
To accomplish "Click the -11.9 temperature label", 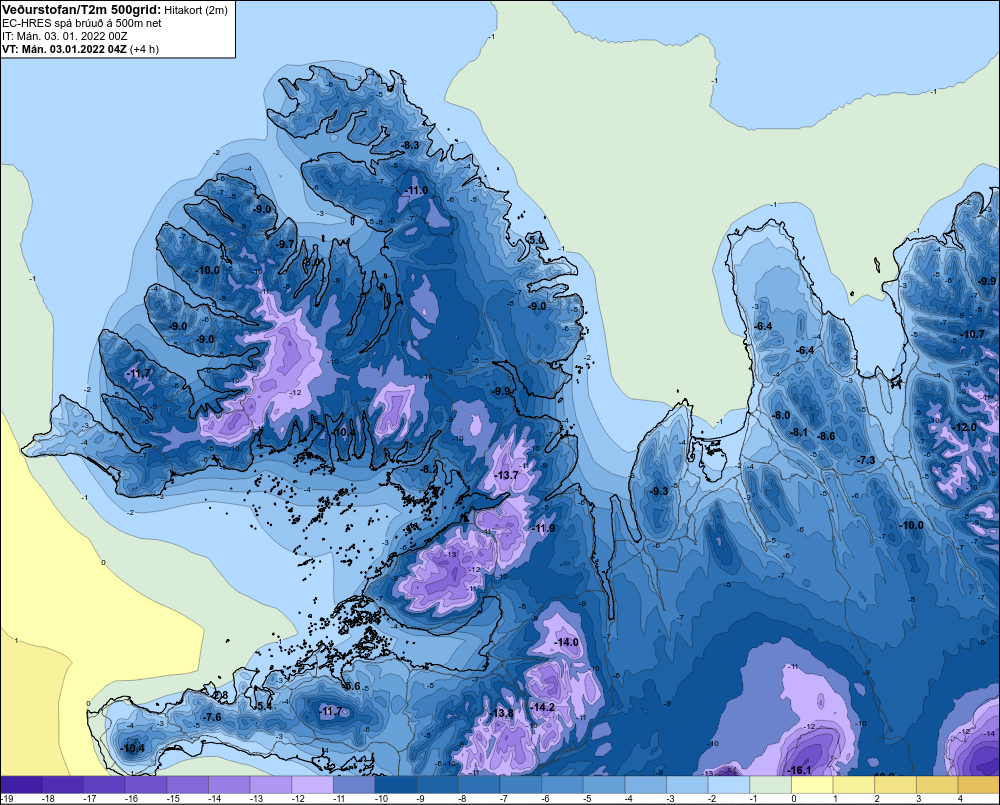I will 543,528.
